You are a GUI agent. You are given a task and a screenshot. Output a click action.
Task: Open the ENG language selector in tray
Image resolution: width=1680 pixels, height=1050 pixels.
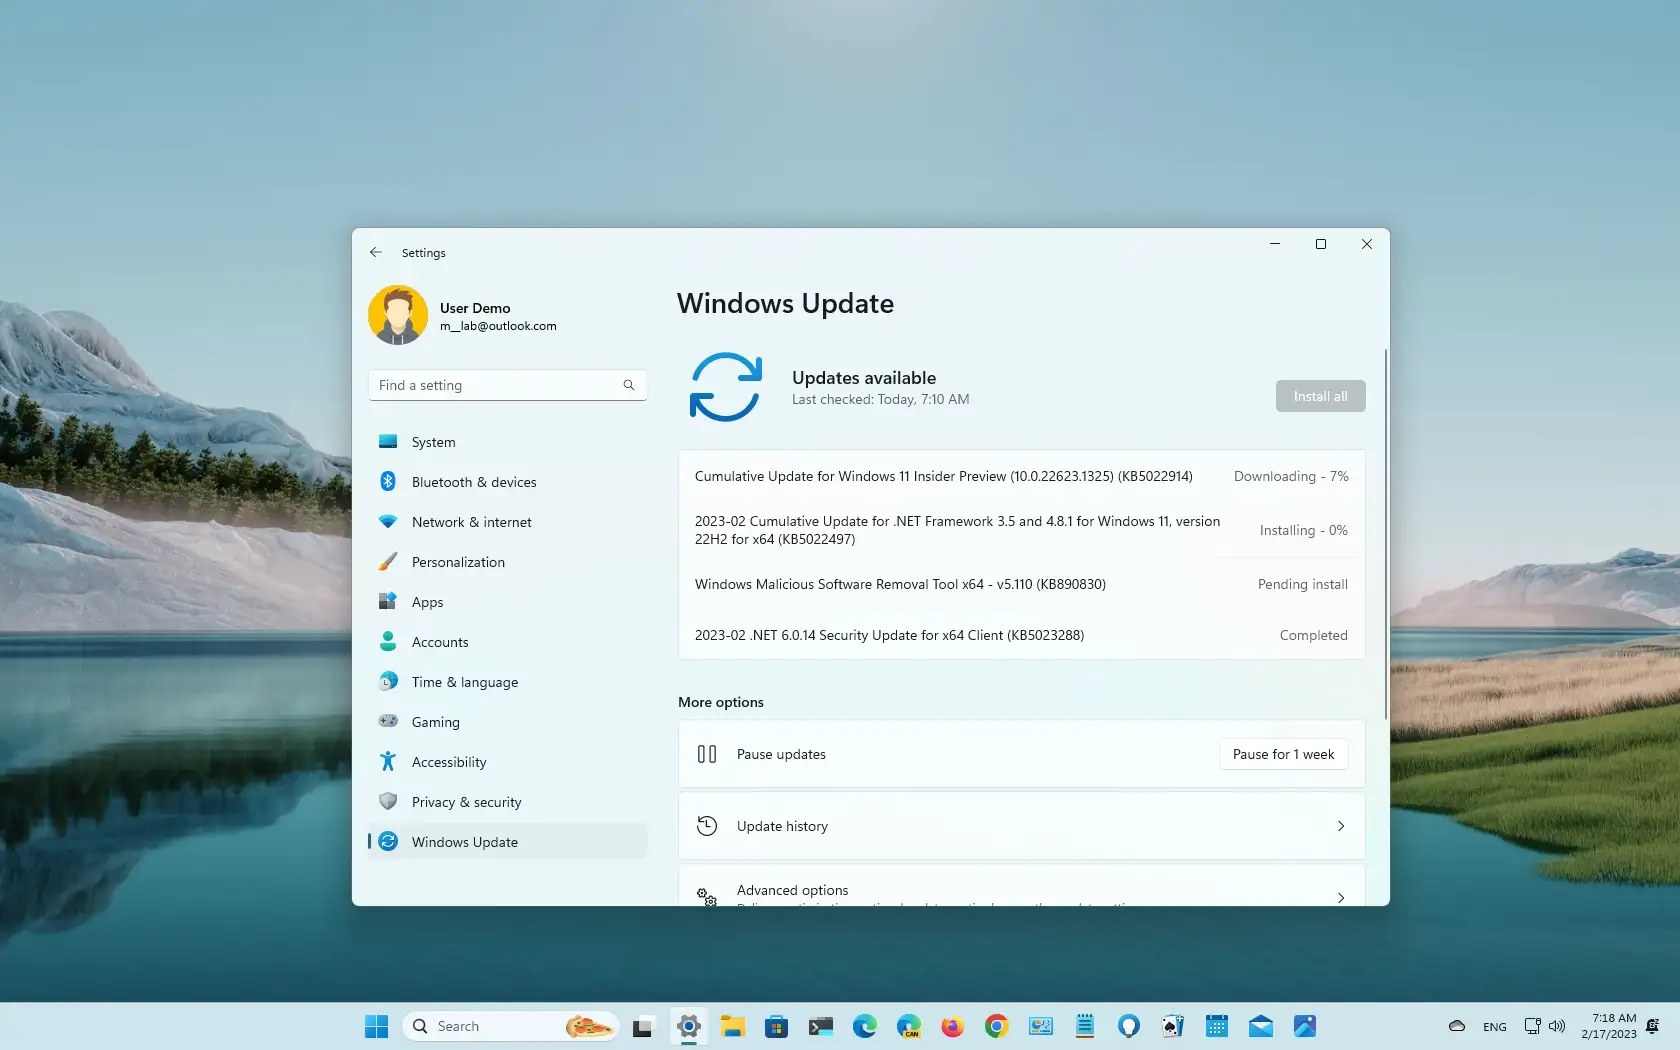pyautogui.click(x=1493, y=1026)
